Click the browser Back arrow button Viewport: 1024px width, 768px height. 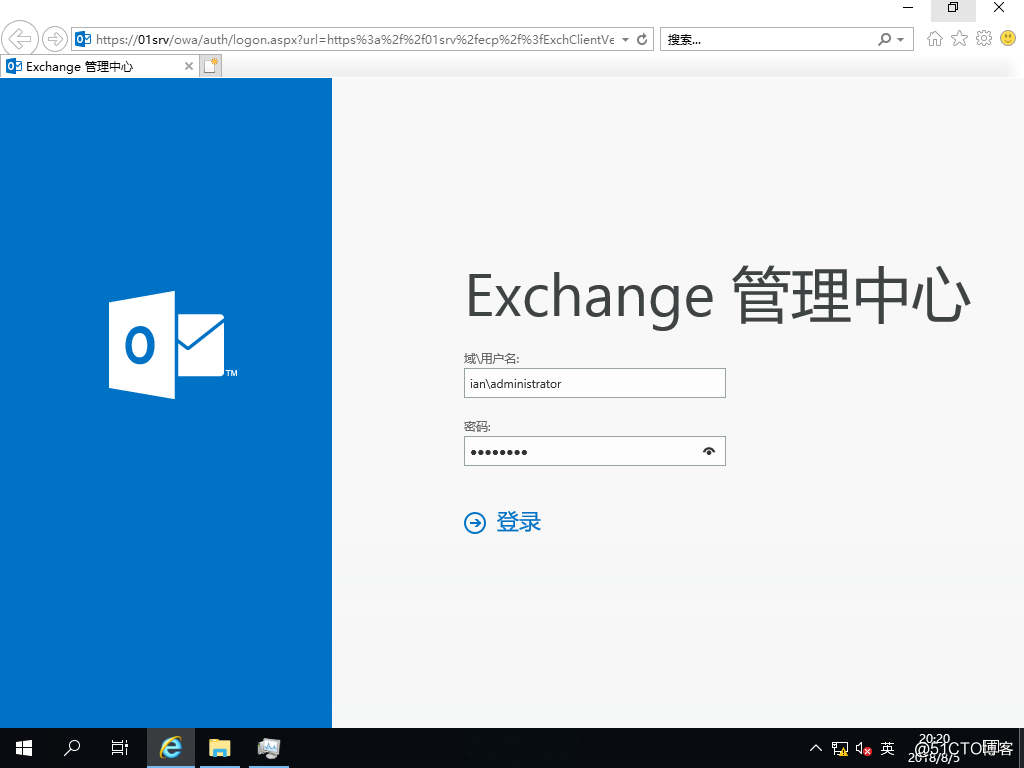tap(20, 39)
